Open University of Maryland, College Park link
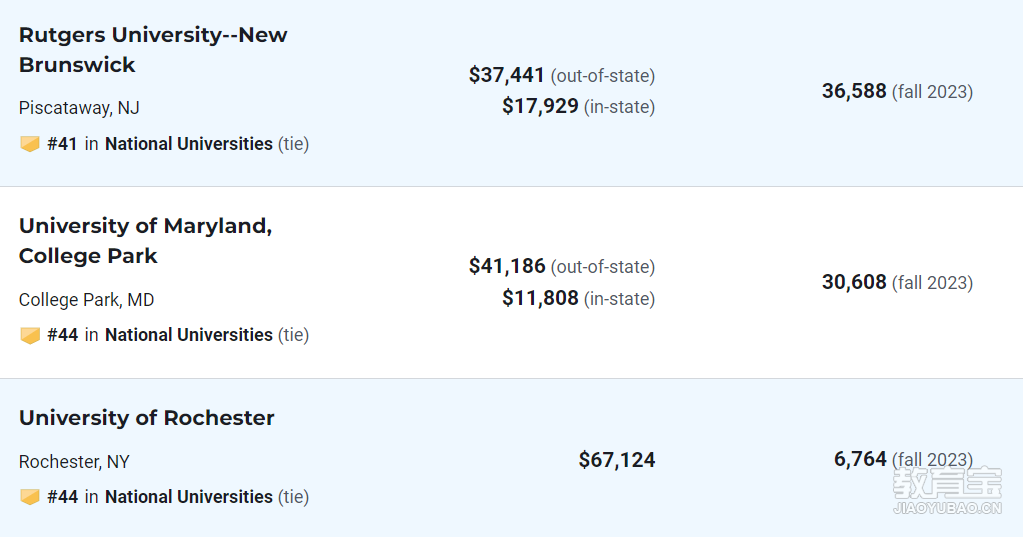 [x=145, y=241]
